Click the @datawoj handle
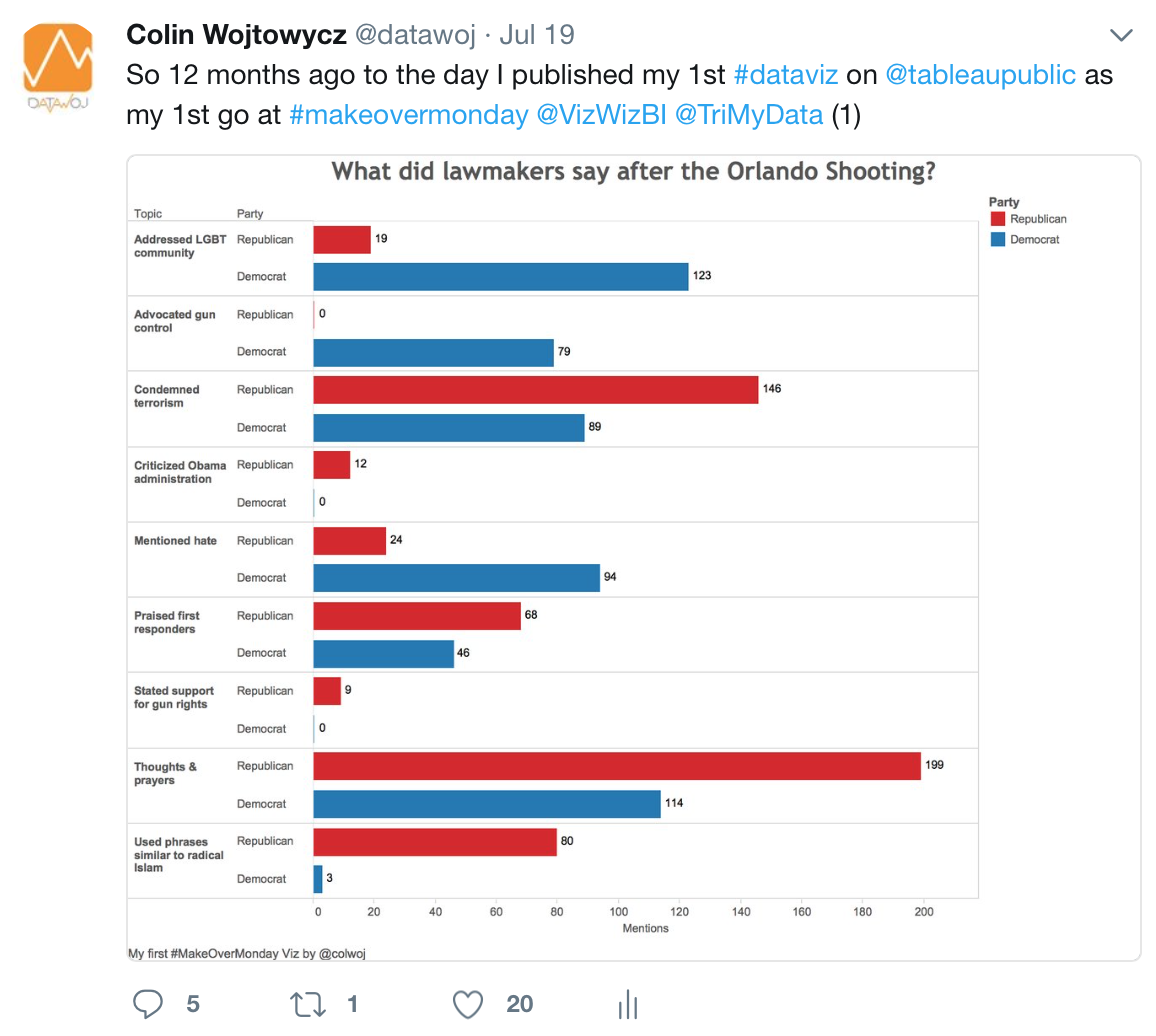Image resolution: width=1156 pixels, height=1036 pixels. (416, 35)
